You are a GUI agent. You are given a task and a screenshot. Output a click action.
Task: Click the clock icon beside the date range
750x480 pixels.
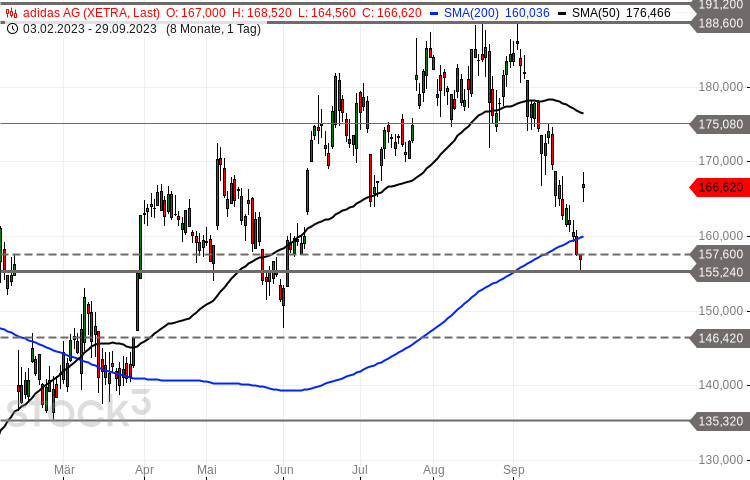13,29
